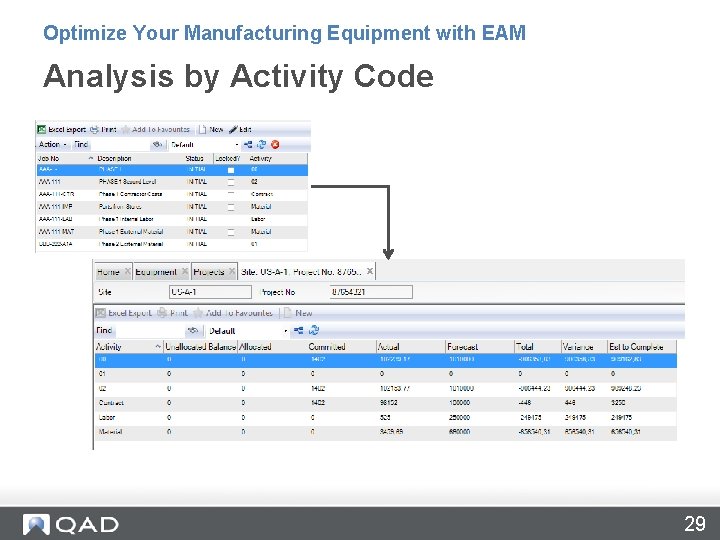Click sort arrow on Job No column
Viewport: 720px width, 540px height.
[x=90, y=158]
